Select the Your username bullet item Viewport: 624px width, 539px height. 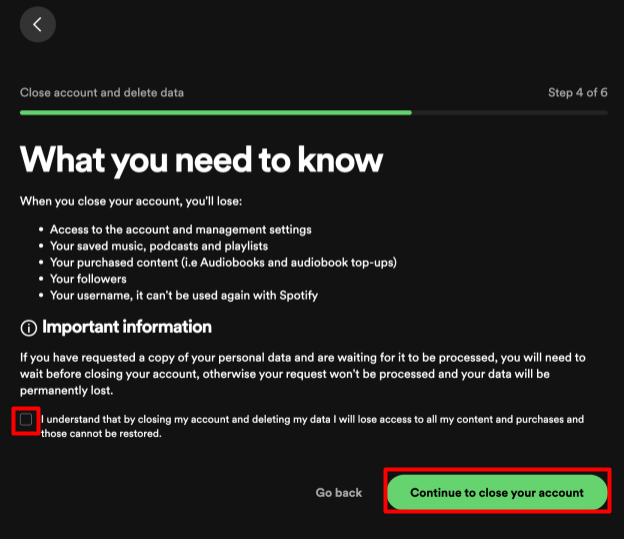[x=185, y=295]
